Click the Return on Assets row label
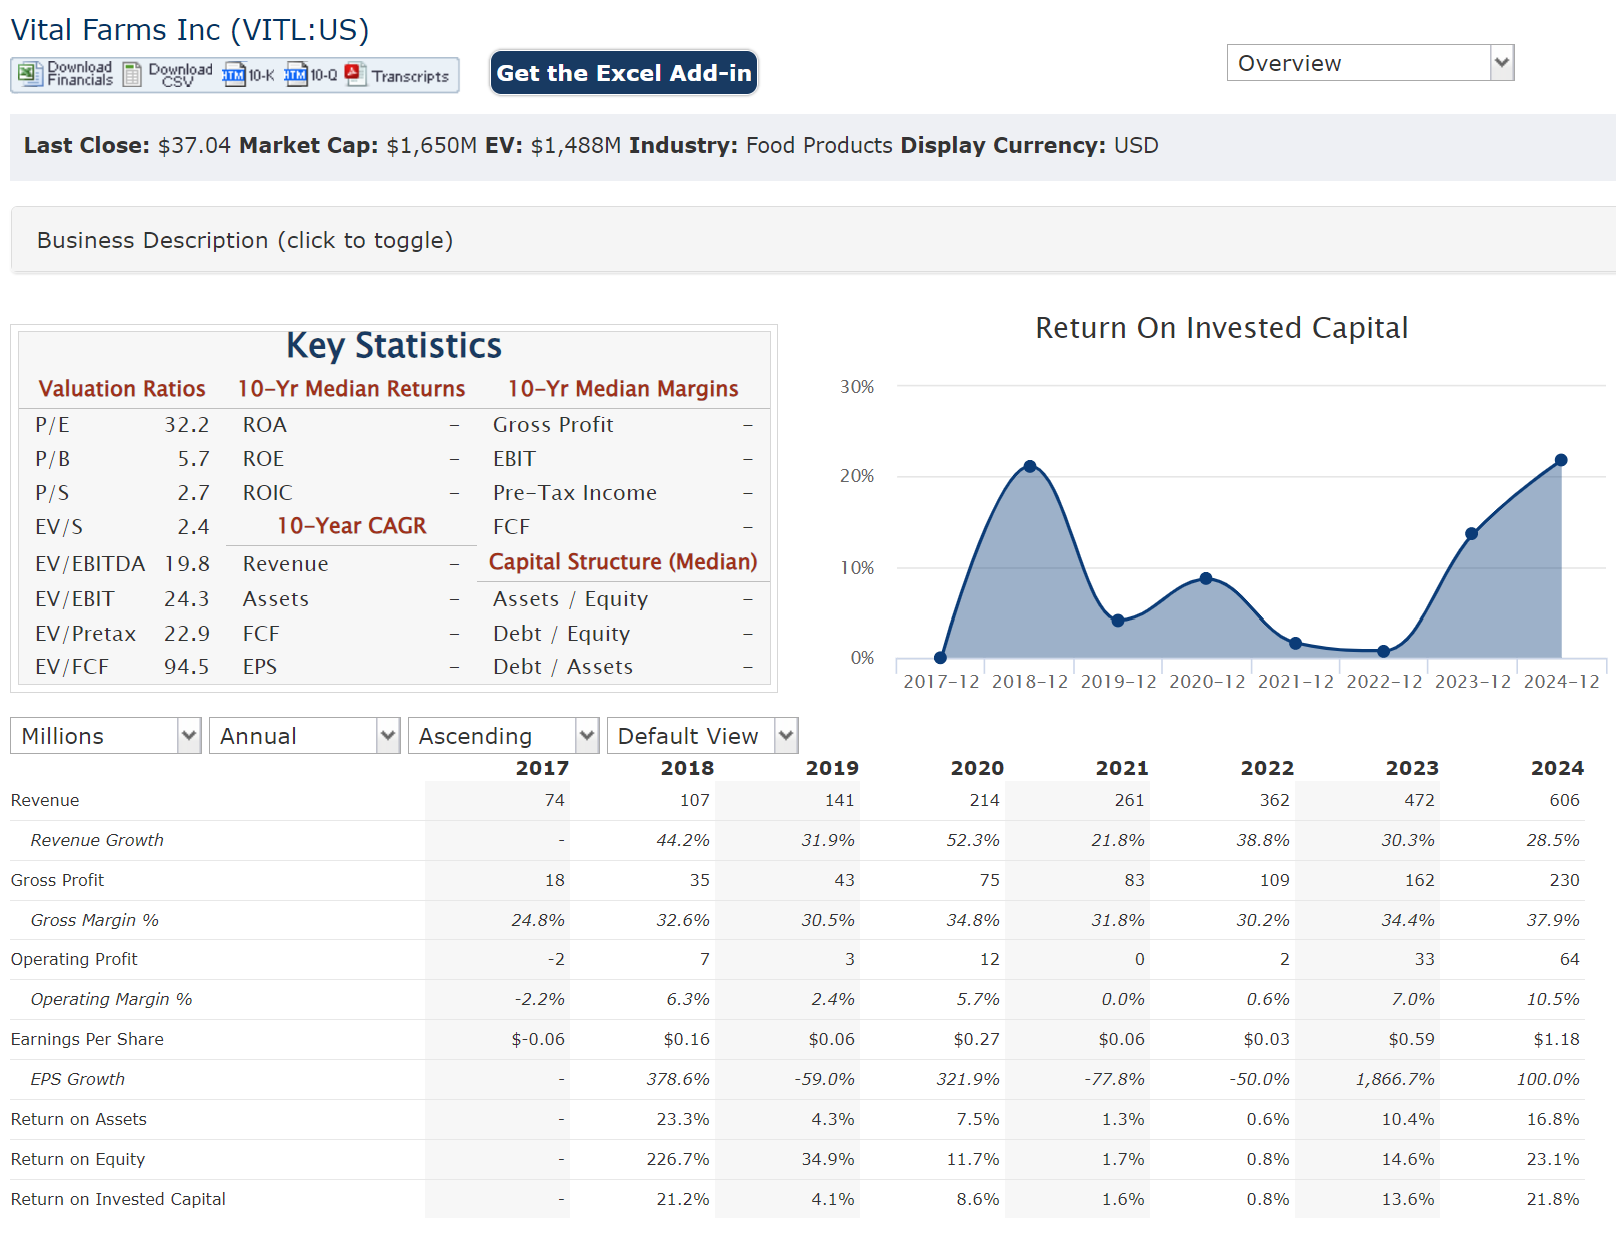 [79, 1119]
